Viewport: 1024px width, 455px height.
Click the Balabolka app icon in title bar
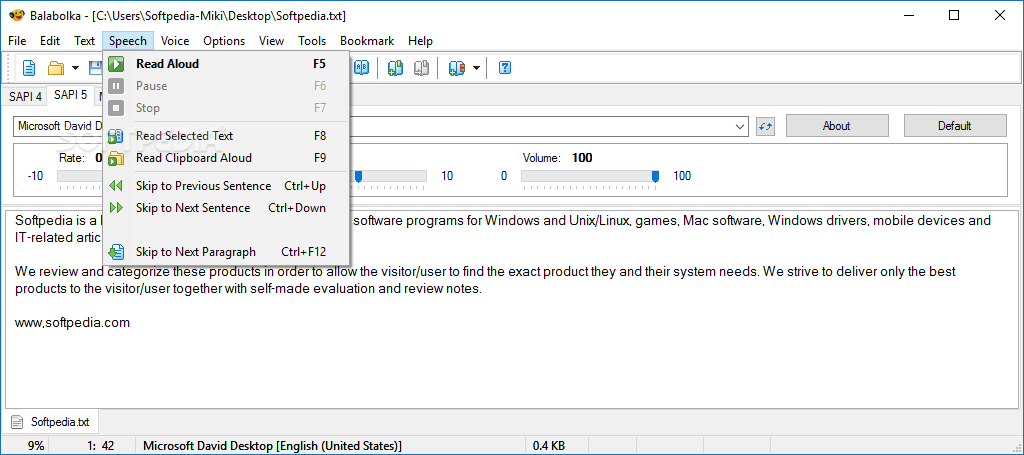pyautogui.click(x=16, y=16)
